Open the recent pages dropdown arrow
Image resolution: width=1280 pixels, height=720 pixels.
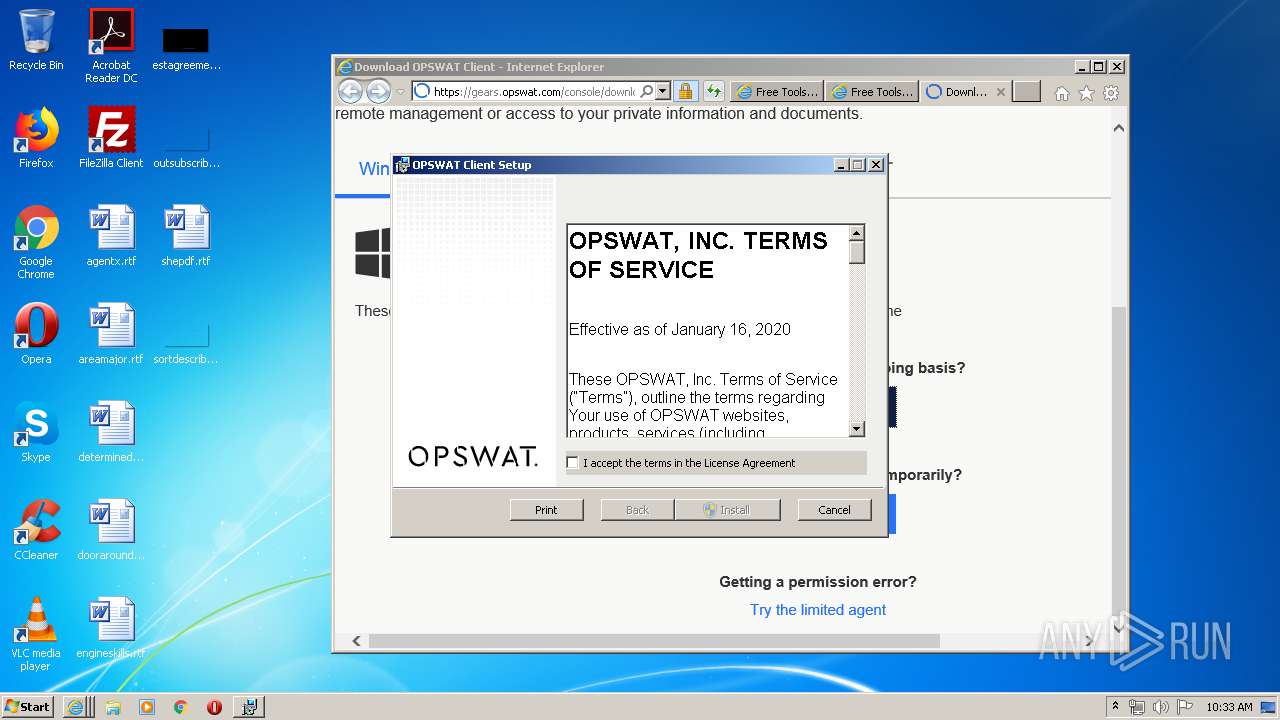click(x=400, y=92)
